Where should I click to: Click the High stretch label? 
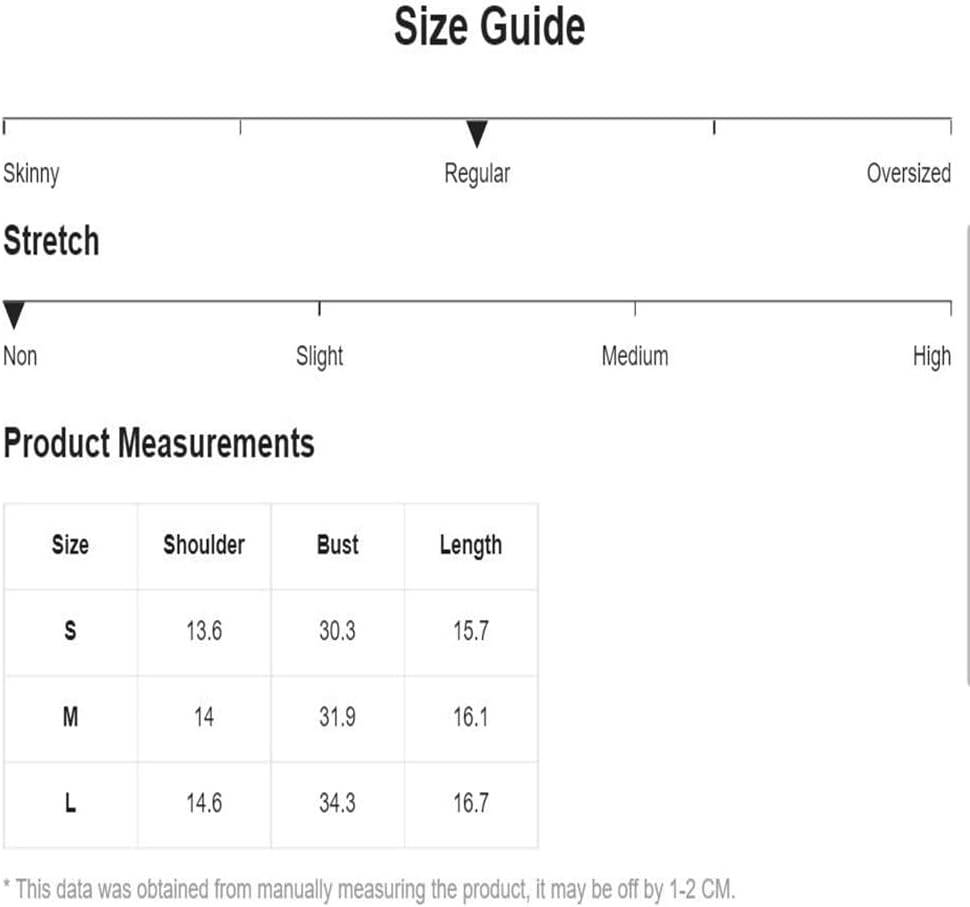coord(932,357)
